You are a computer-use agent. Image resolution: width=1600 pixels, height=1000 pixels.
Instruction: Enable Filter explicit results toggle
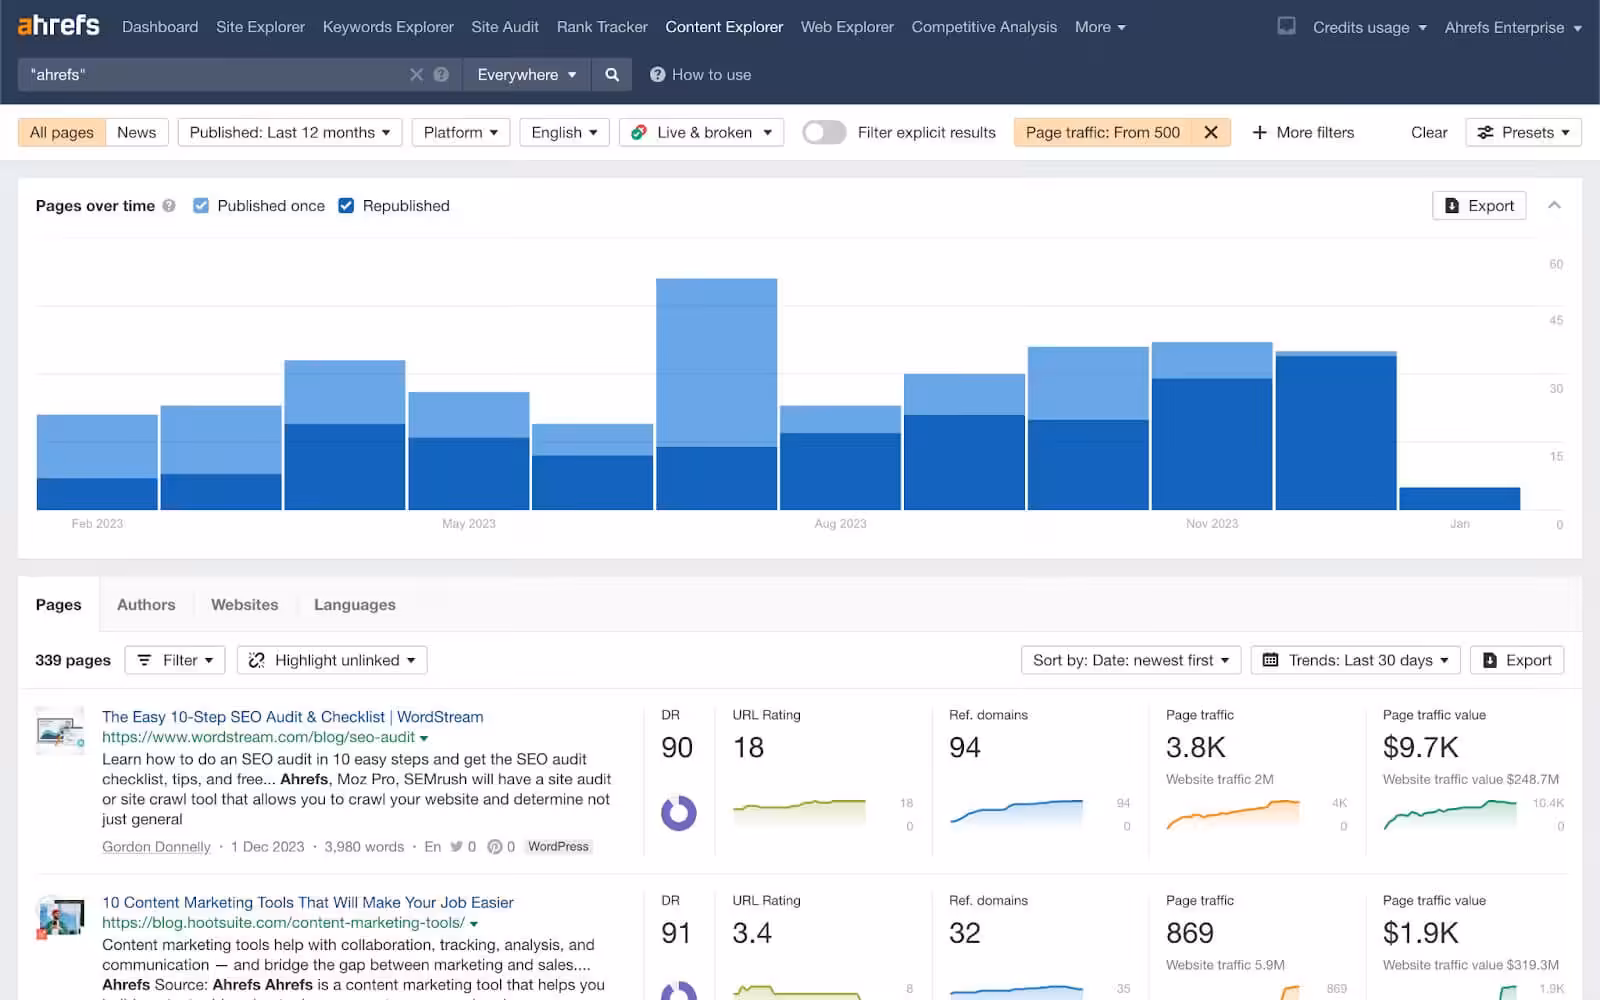824,132
